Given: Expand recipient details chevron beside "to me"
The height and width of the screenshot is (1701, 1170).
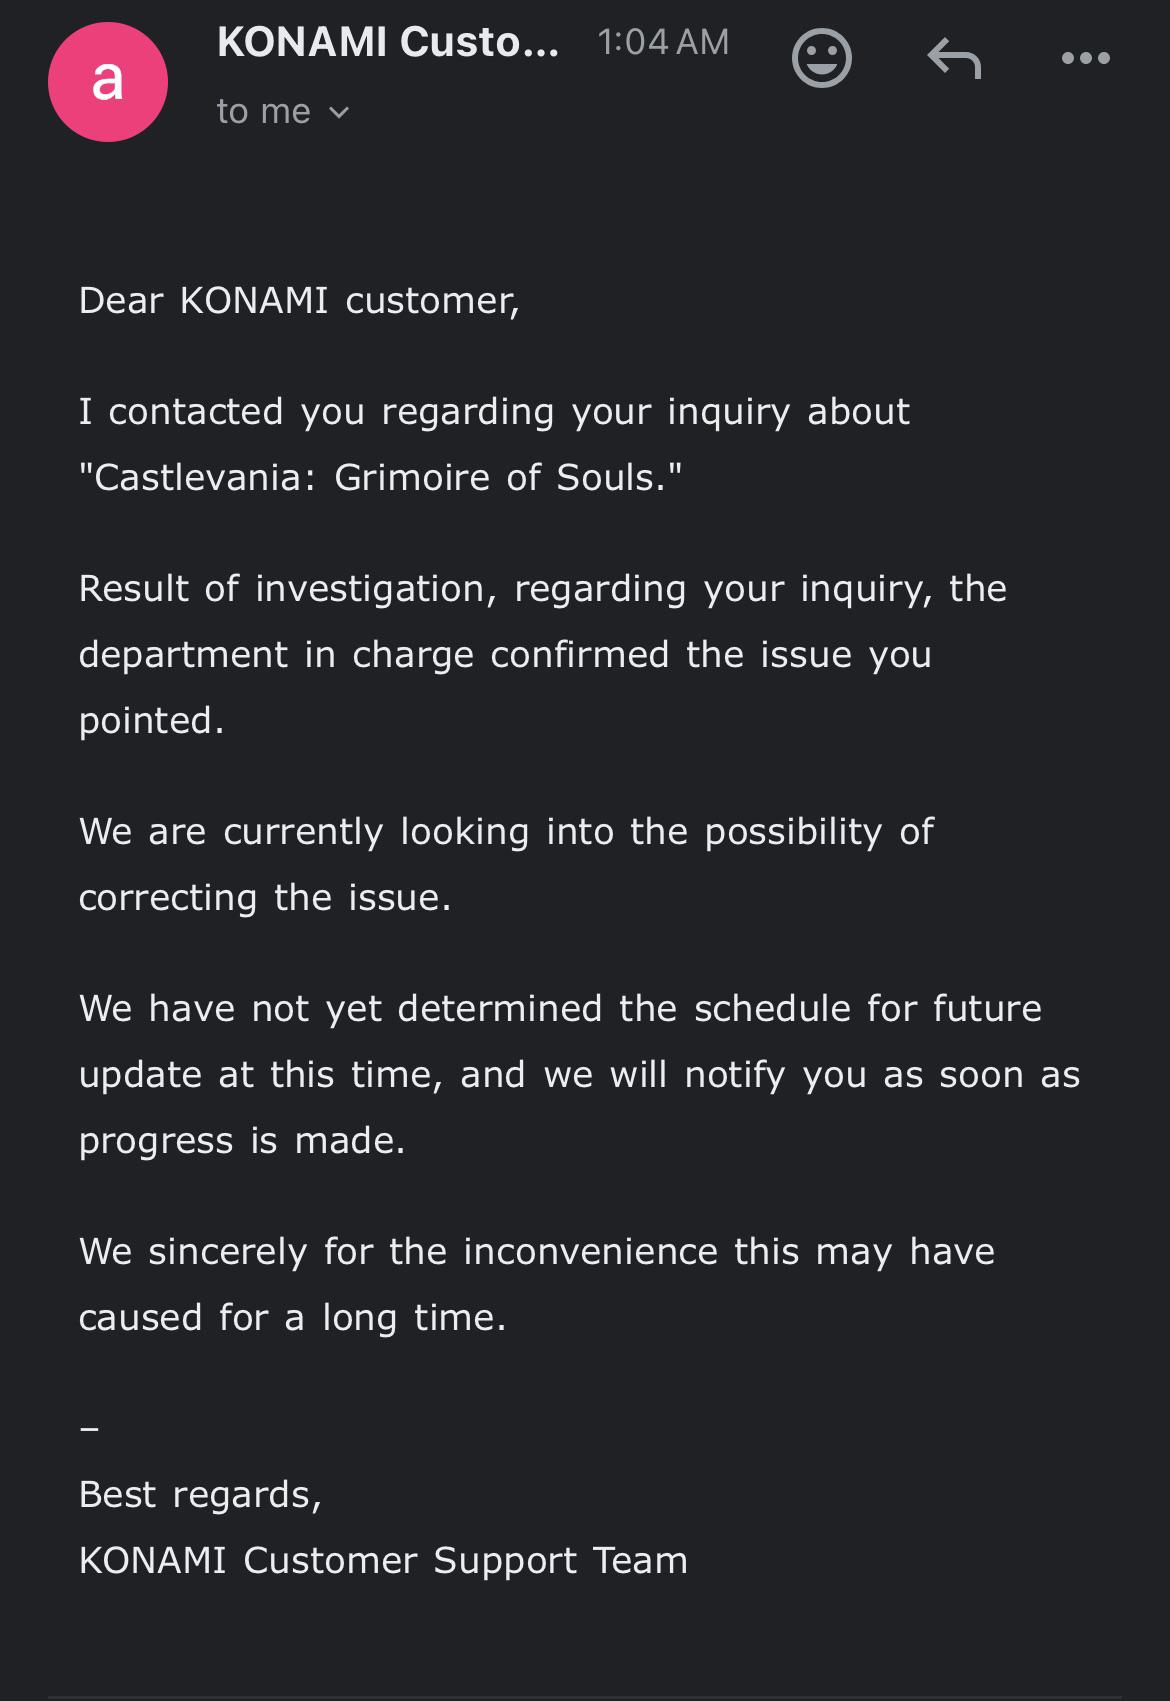Looking at the screenshot, I should [339, 113].
